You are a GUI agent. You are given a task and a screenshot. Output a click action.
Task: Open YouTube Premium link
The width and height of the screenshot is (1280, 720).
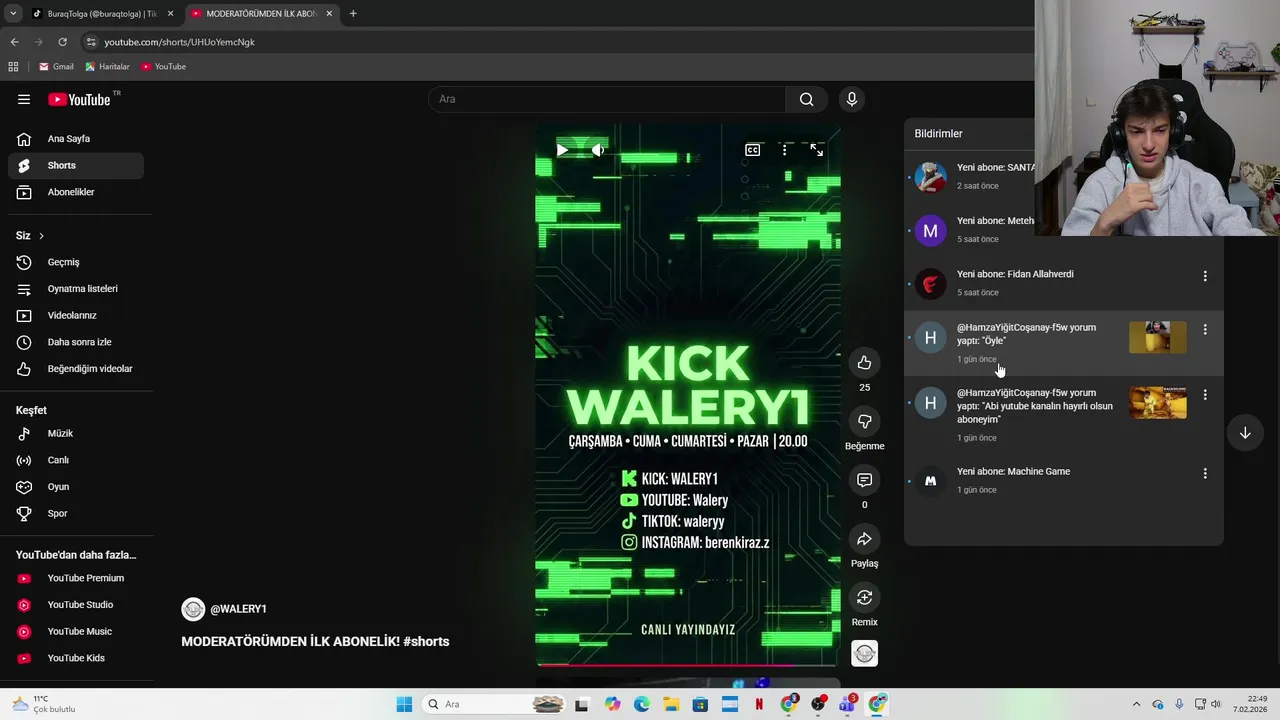tap(76, 578)
